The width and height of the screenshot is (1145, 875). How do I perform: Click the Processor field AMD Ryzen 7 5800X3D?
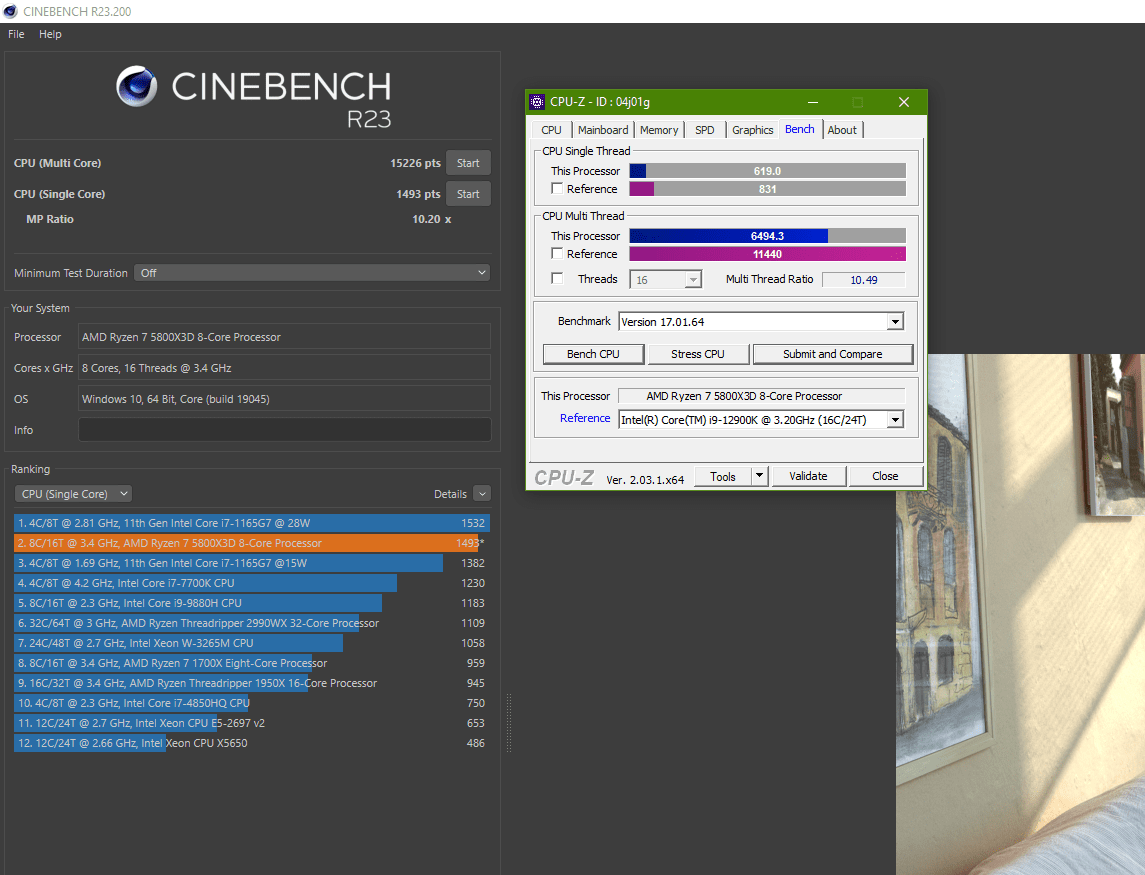285,337
